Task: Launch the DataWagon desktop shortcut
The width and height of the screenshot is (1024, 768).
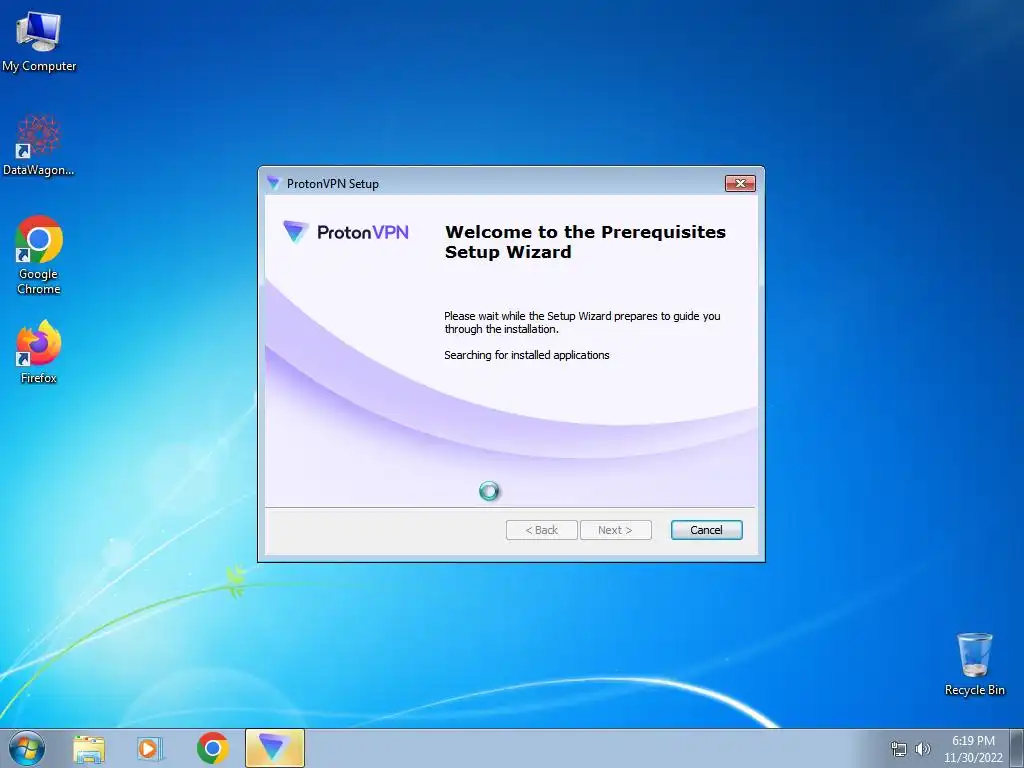Action: coord(39,146)
